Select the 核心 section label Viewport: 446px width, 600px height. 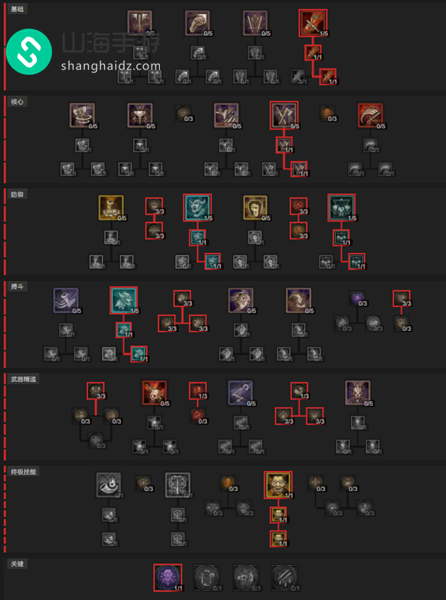[x=17, y=102]
